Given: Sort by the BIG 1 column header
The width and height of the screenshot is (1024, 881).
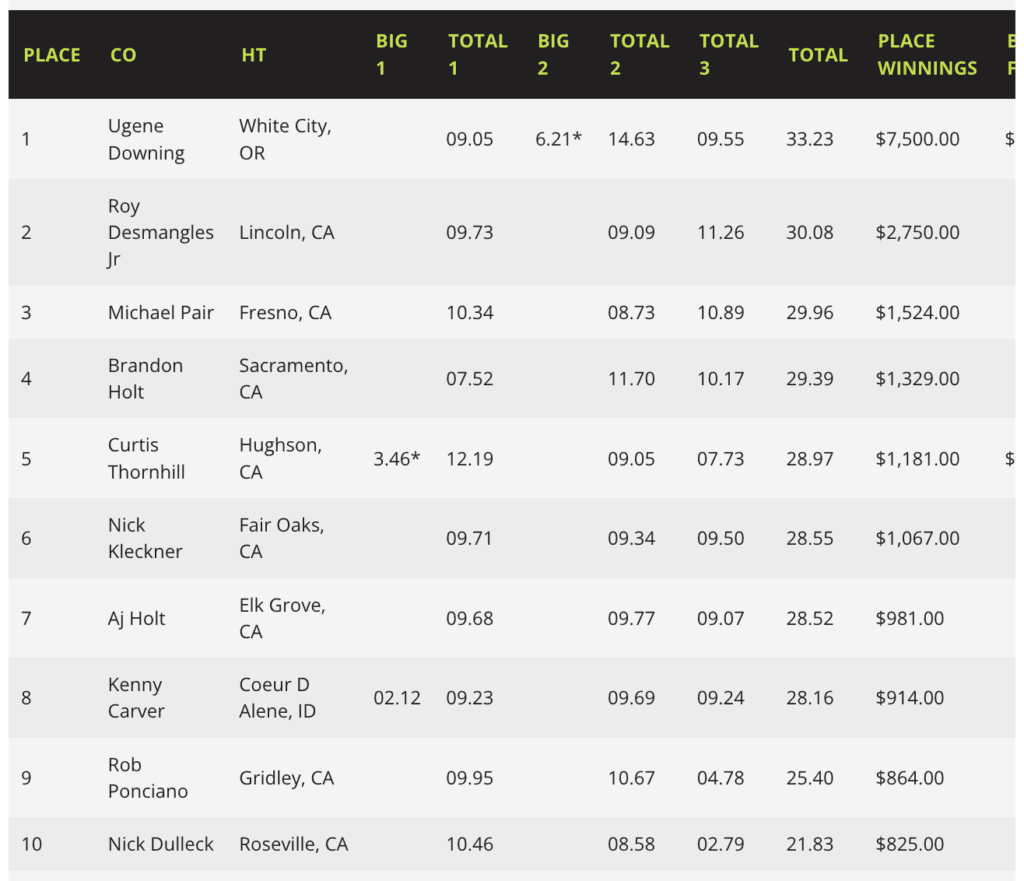Looking at the screenshot, I should pos(391,55).
